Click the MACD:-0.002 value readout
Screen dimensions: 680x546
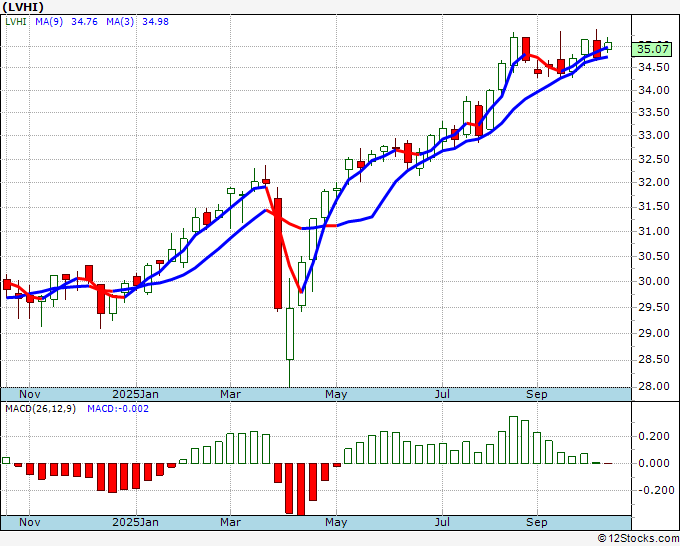coord(118,409)
